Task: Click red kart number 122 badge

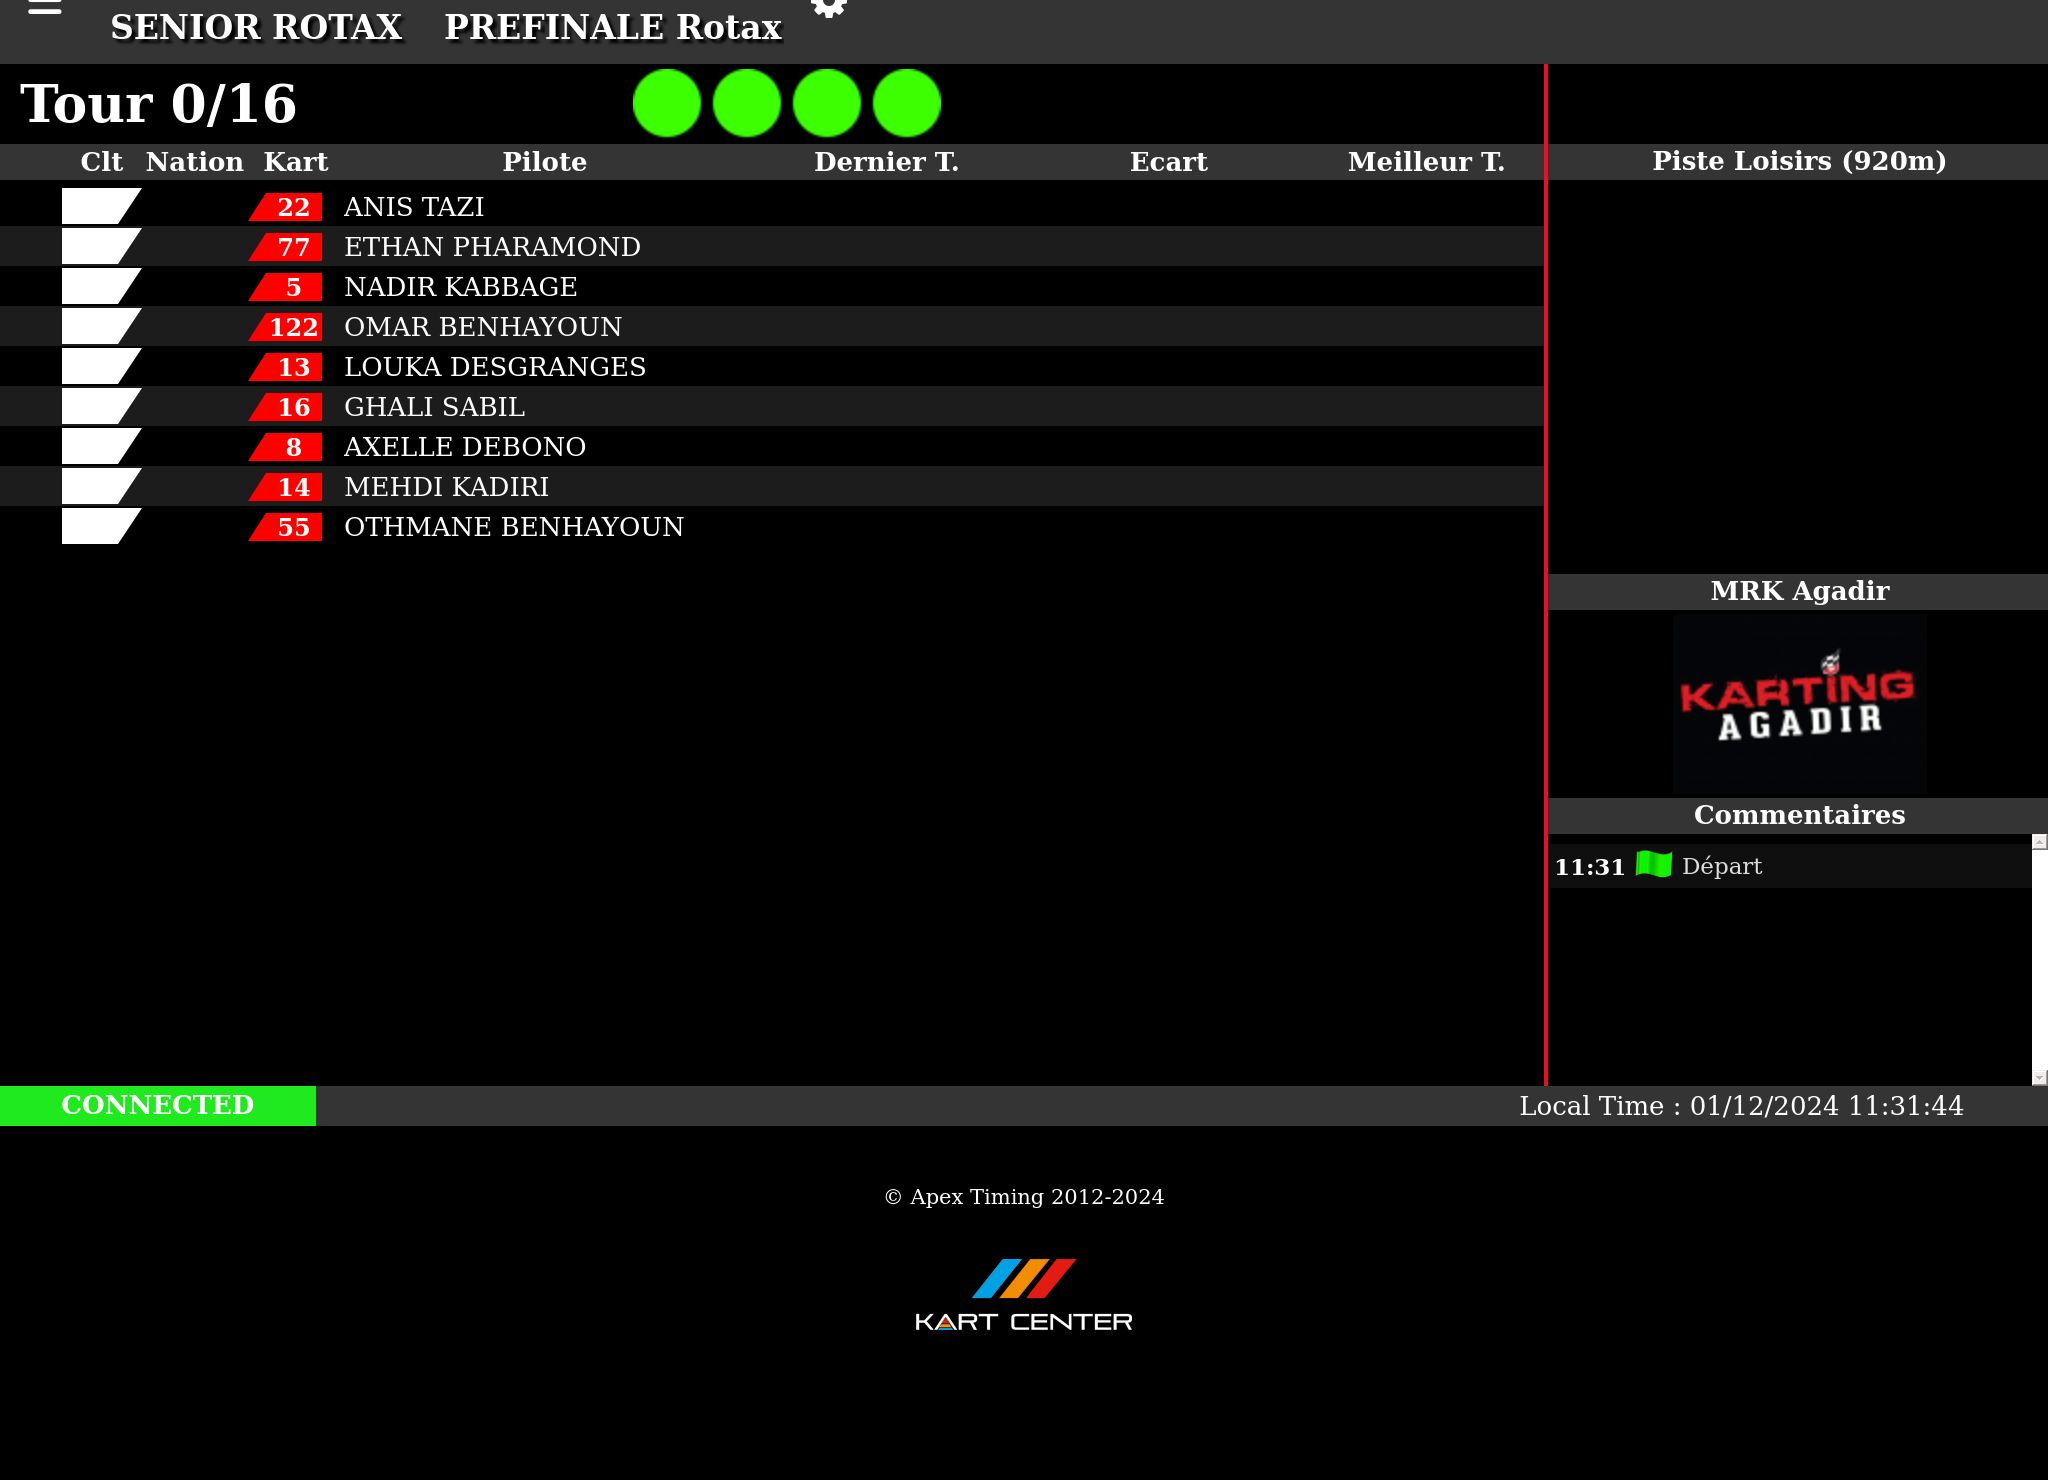Action: tap(288, 327)
